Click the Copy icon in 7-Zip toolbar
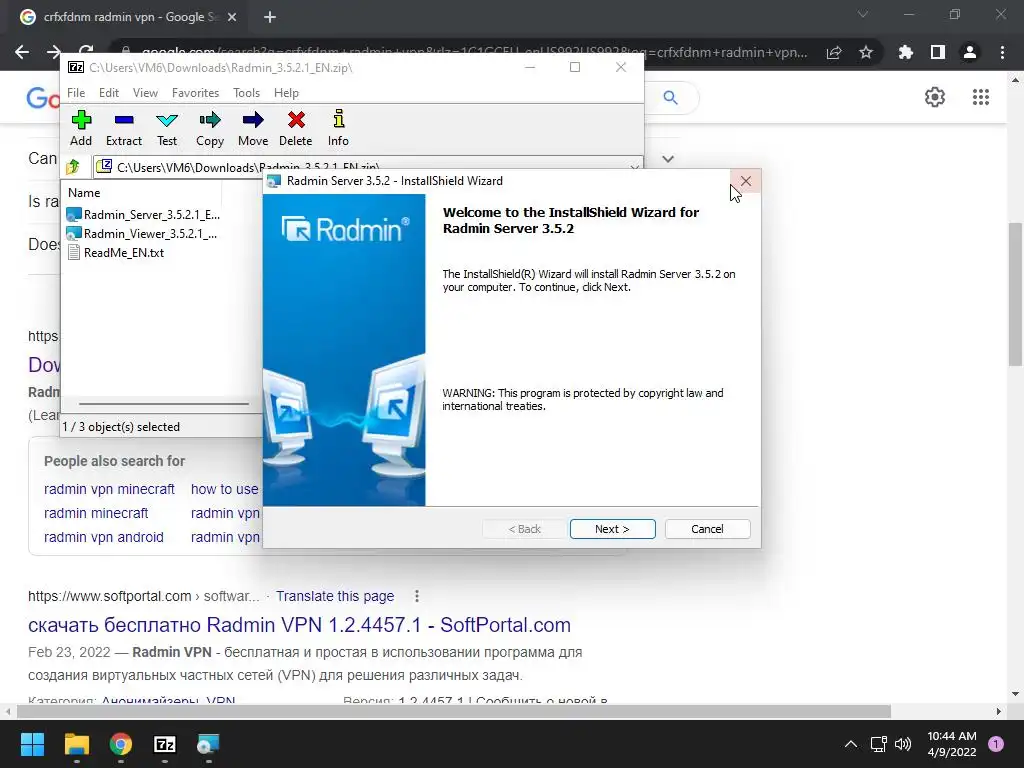The width and height of the screenshot is (1024, 768). click(210, 120)
